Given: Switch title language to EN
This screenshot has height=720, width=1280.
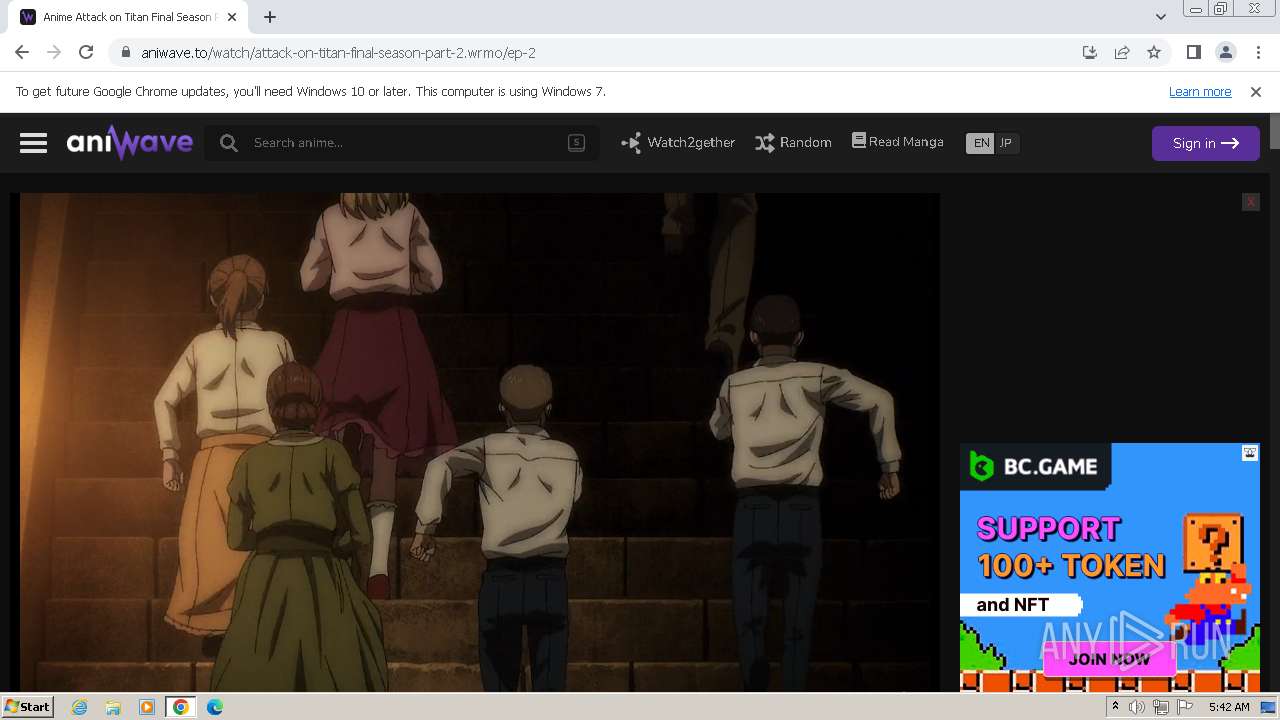Looking at the screenshot, I should (981, 143).
